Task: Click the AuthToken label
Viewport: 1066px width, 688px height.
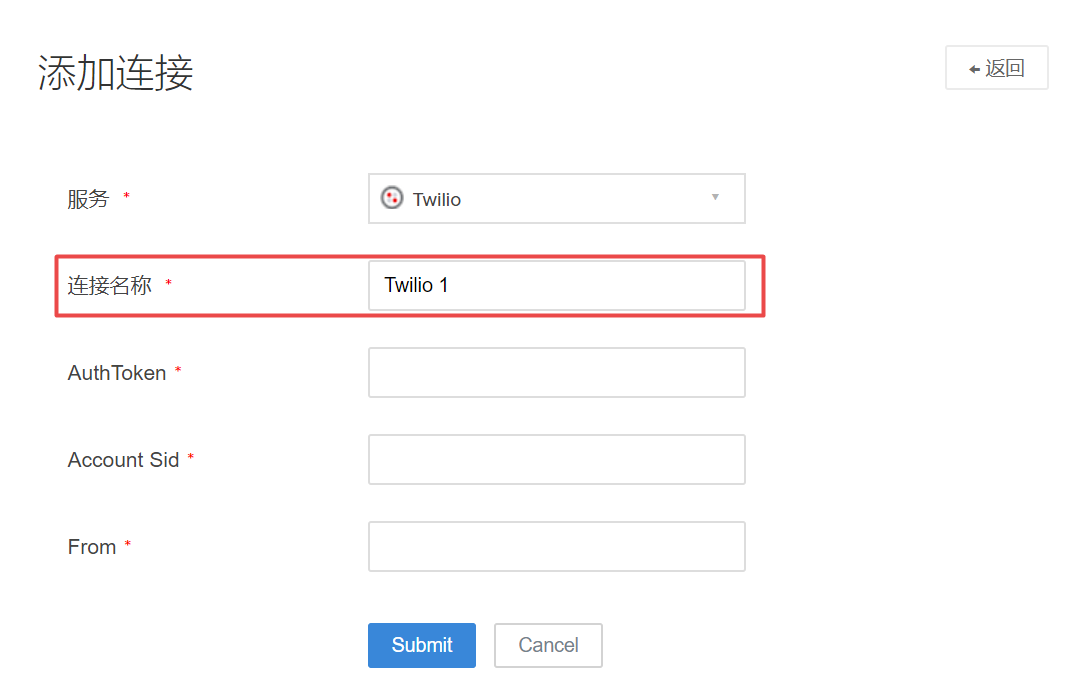Action: (x=117, y=373)
